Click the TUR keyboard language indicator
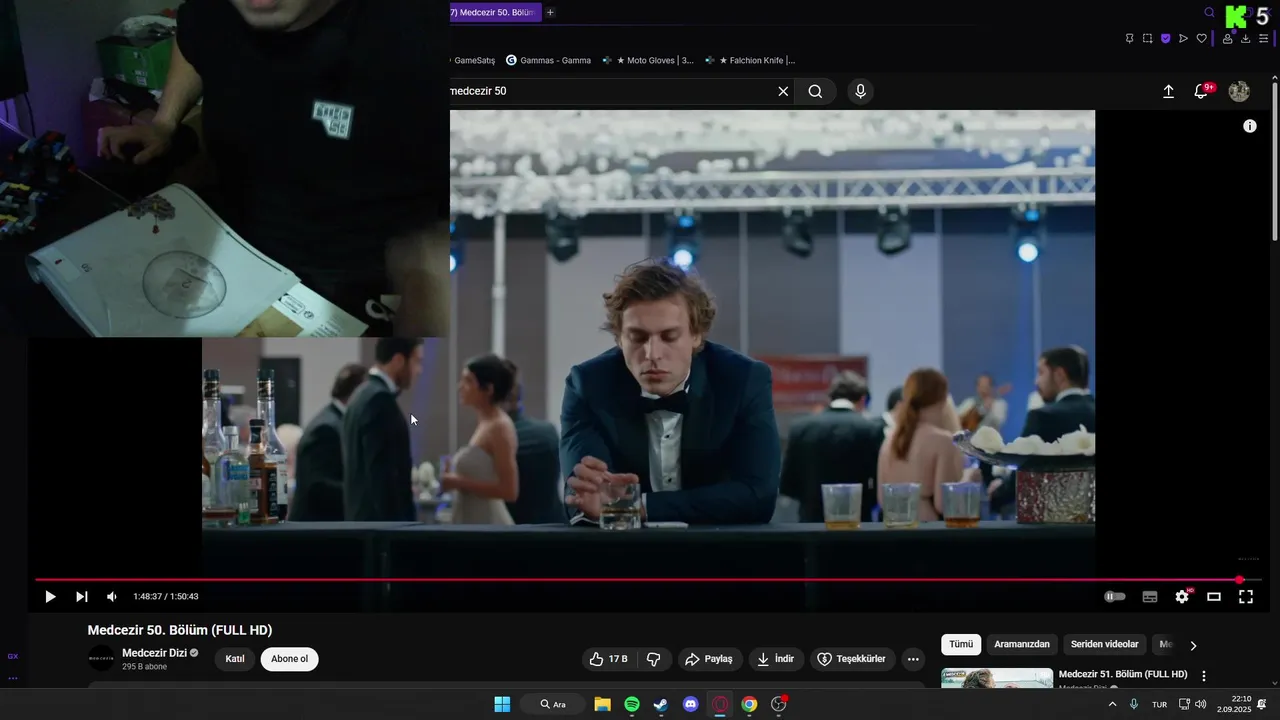Viewport: 1280px width, 720px height. pyautogui.click(x=1160, y=704)
